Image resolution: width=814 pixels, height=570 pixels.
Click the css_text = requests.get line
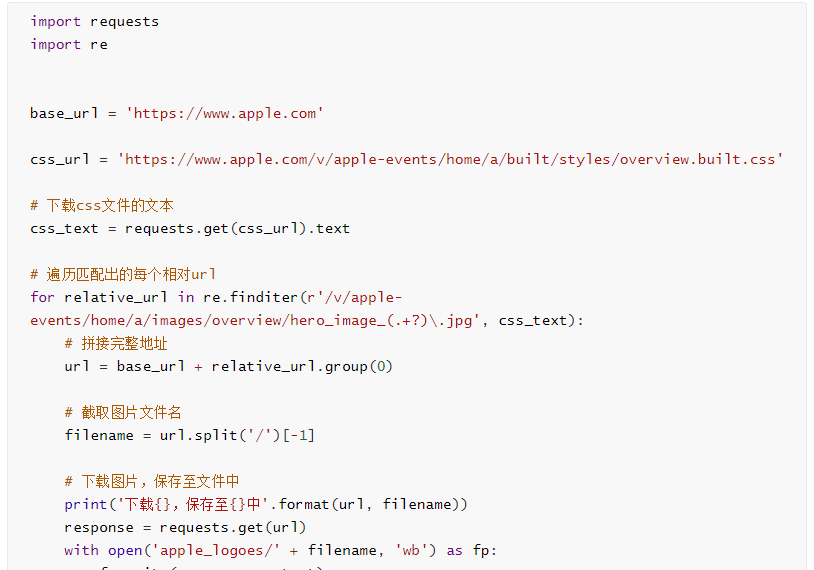pos(190,228)
